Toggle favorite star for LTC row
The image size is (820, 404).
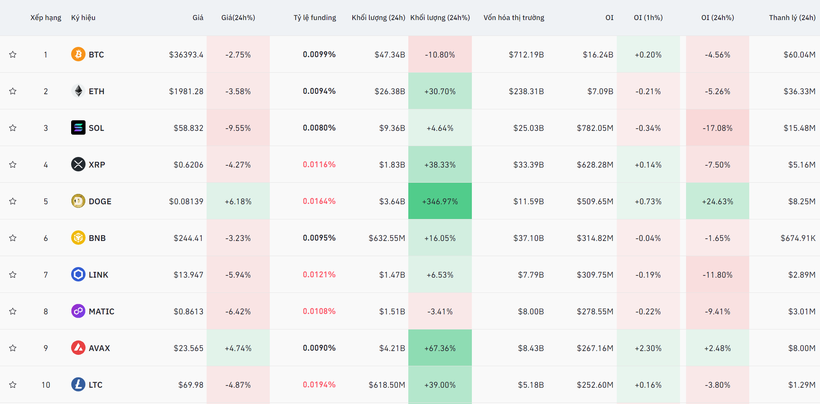pyautogui.click(x=13, y=385)
